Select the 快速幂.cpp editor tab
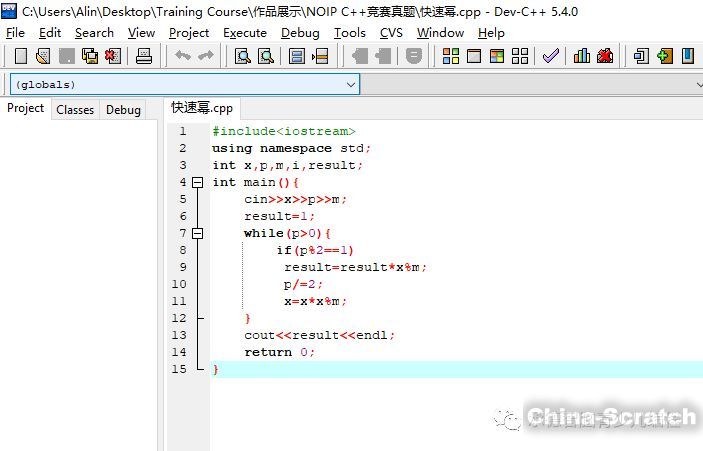Image resolution: width=703 pixels, height=451 pixels. coord(201,108)
